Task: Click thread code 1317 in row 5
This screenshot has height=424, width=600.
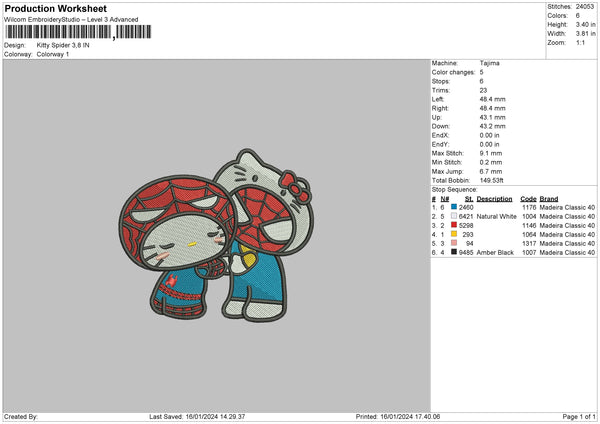Action: [529, 244]
